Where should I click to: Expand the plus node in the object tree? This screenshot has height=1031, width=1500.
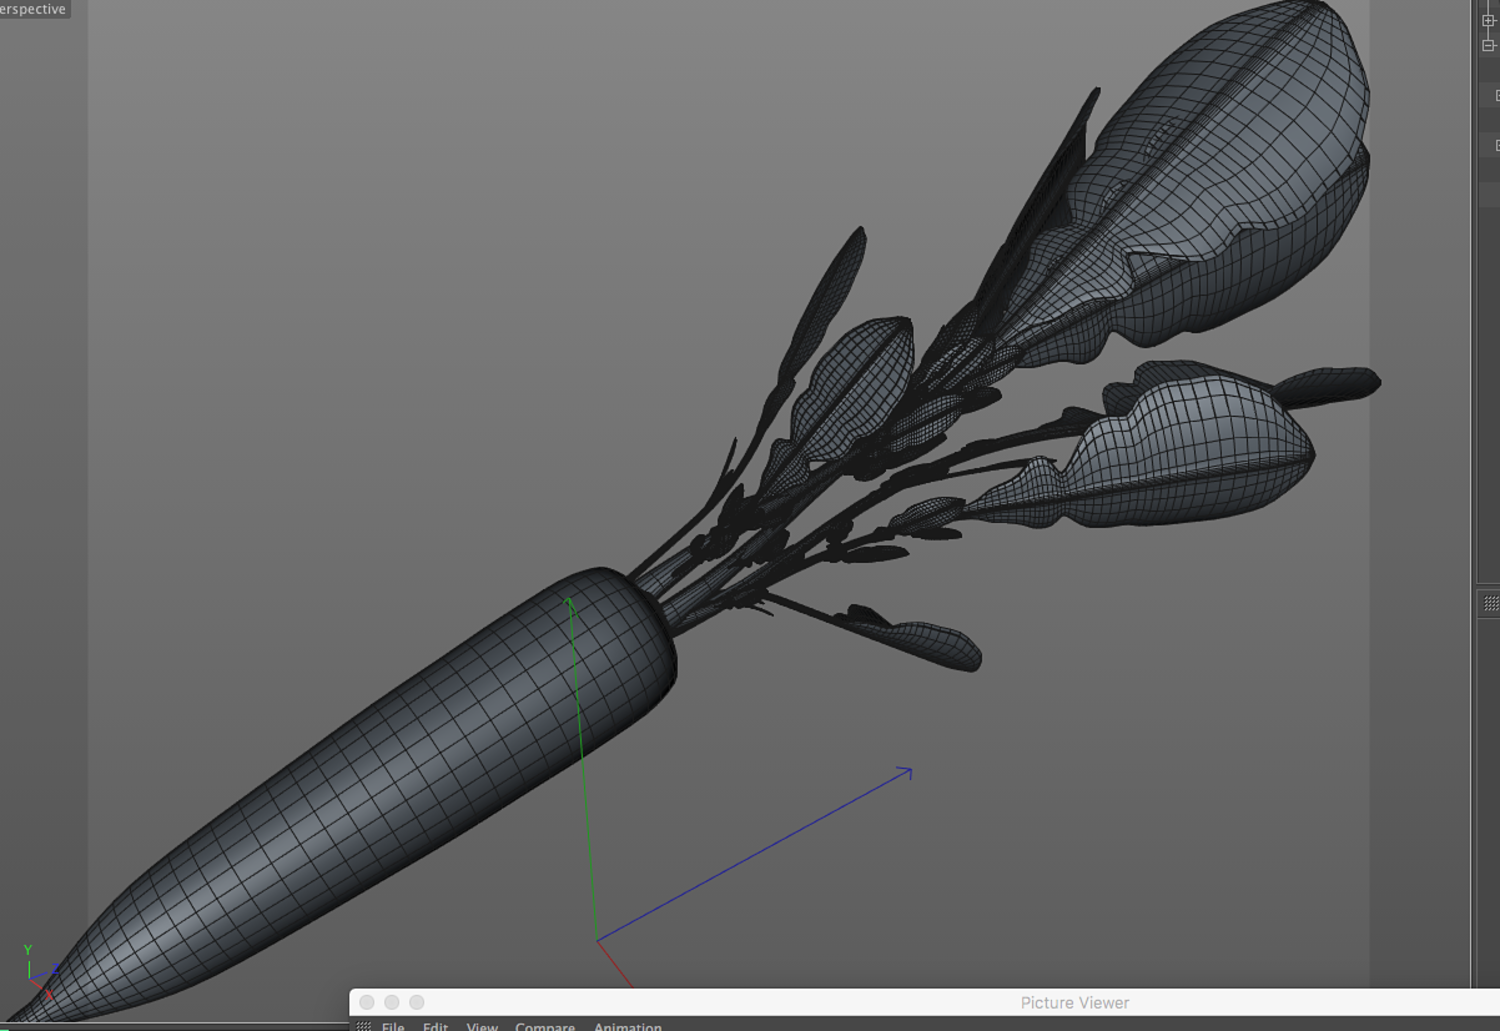click(1489, 20)
